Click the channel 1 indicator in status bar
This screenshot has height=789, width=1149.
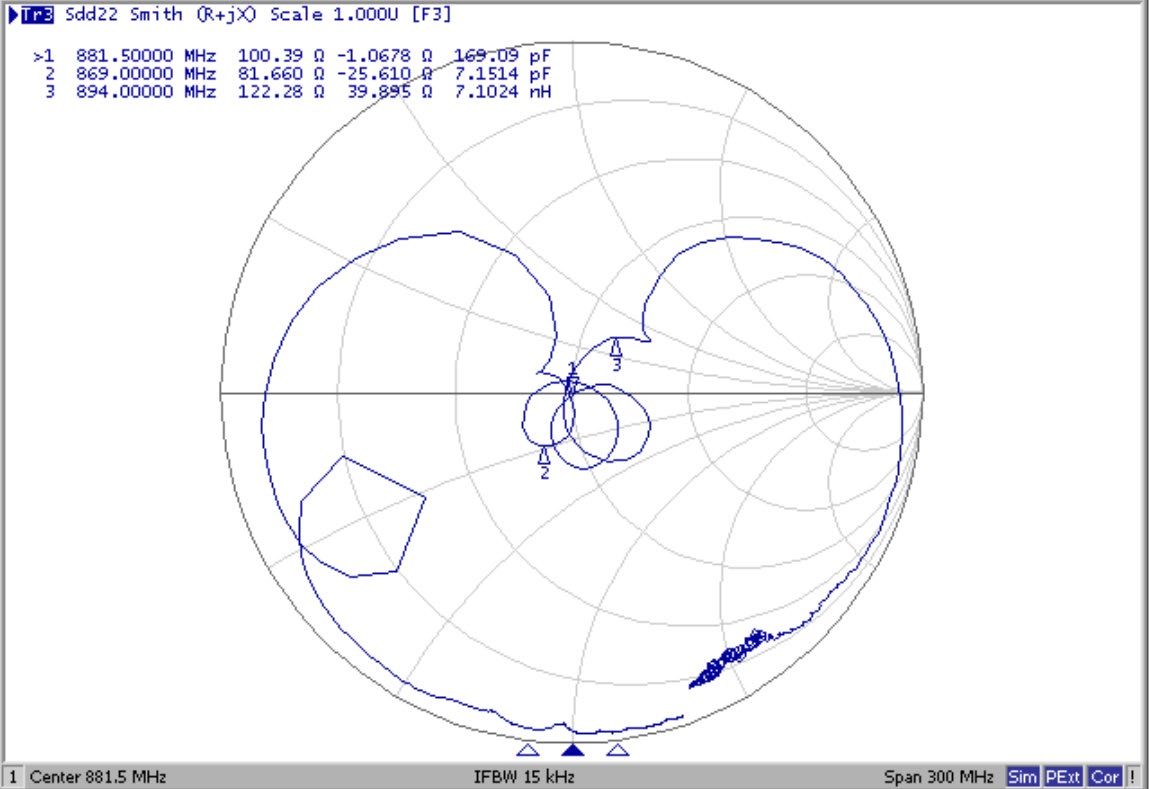13,777
